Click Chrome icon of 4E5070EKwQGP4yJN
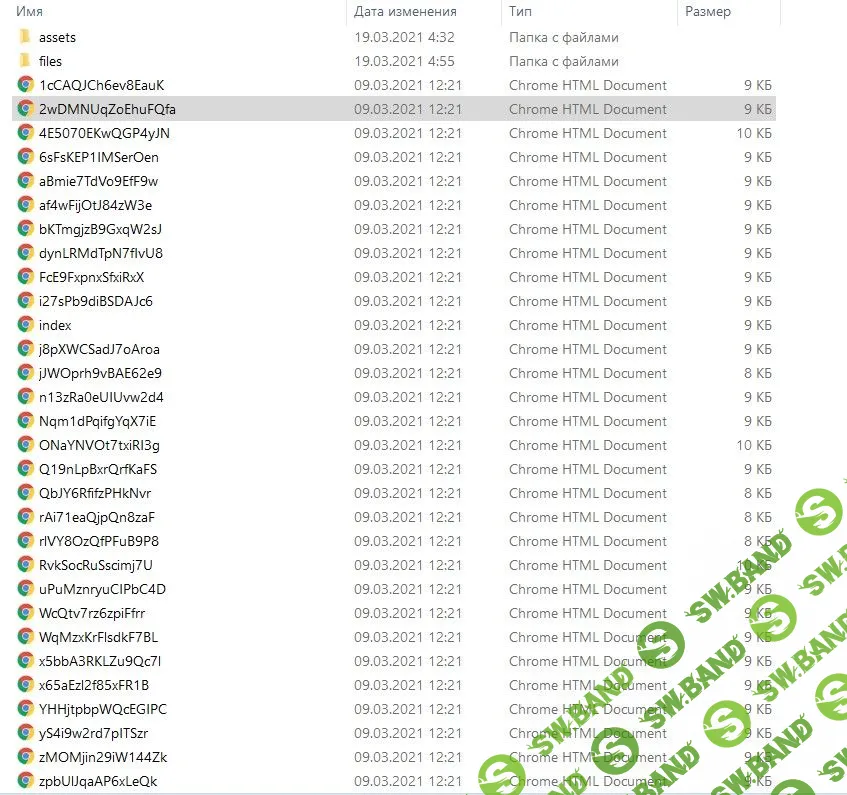Screen dimensions: 847x795 click(26, 133)
